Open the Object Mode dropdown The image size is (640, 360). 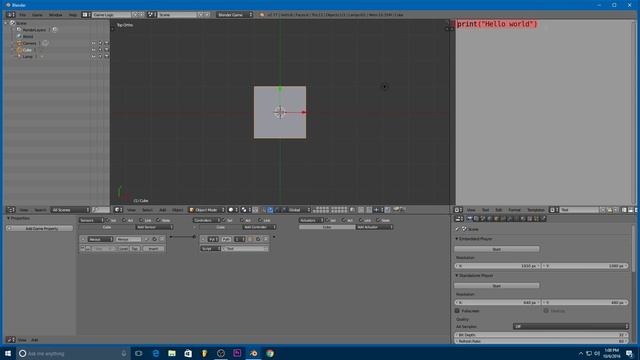pyautogui.click(x=207, y=210)
